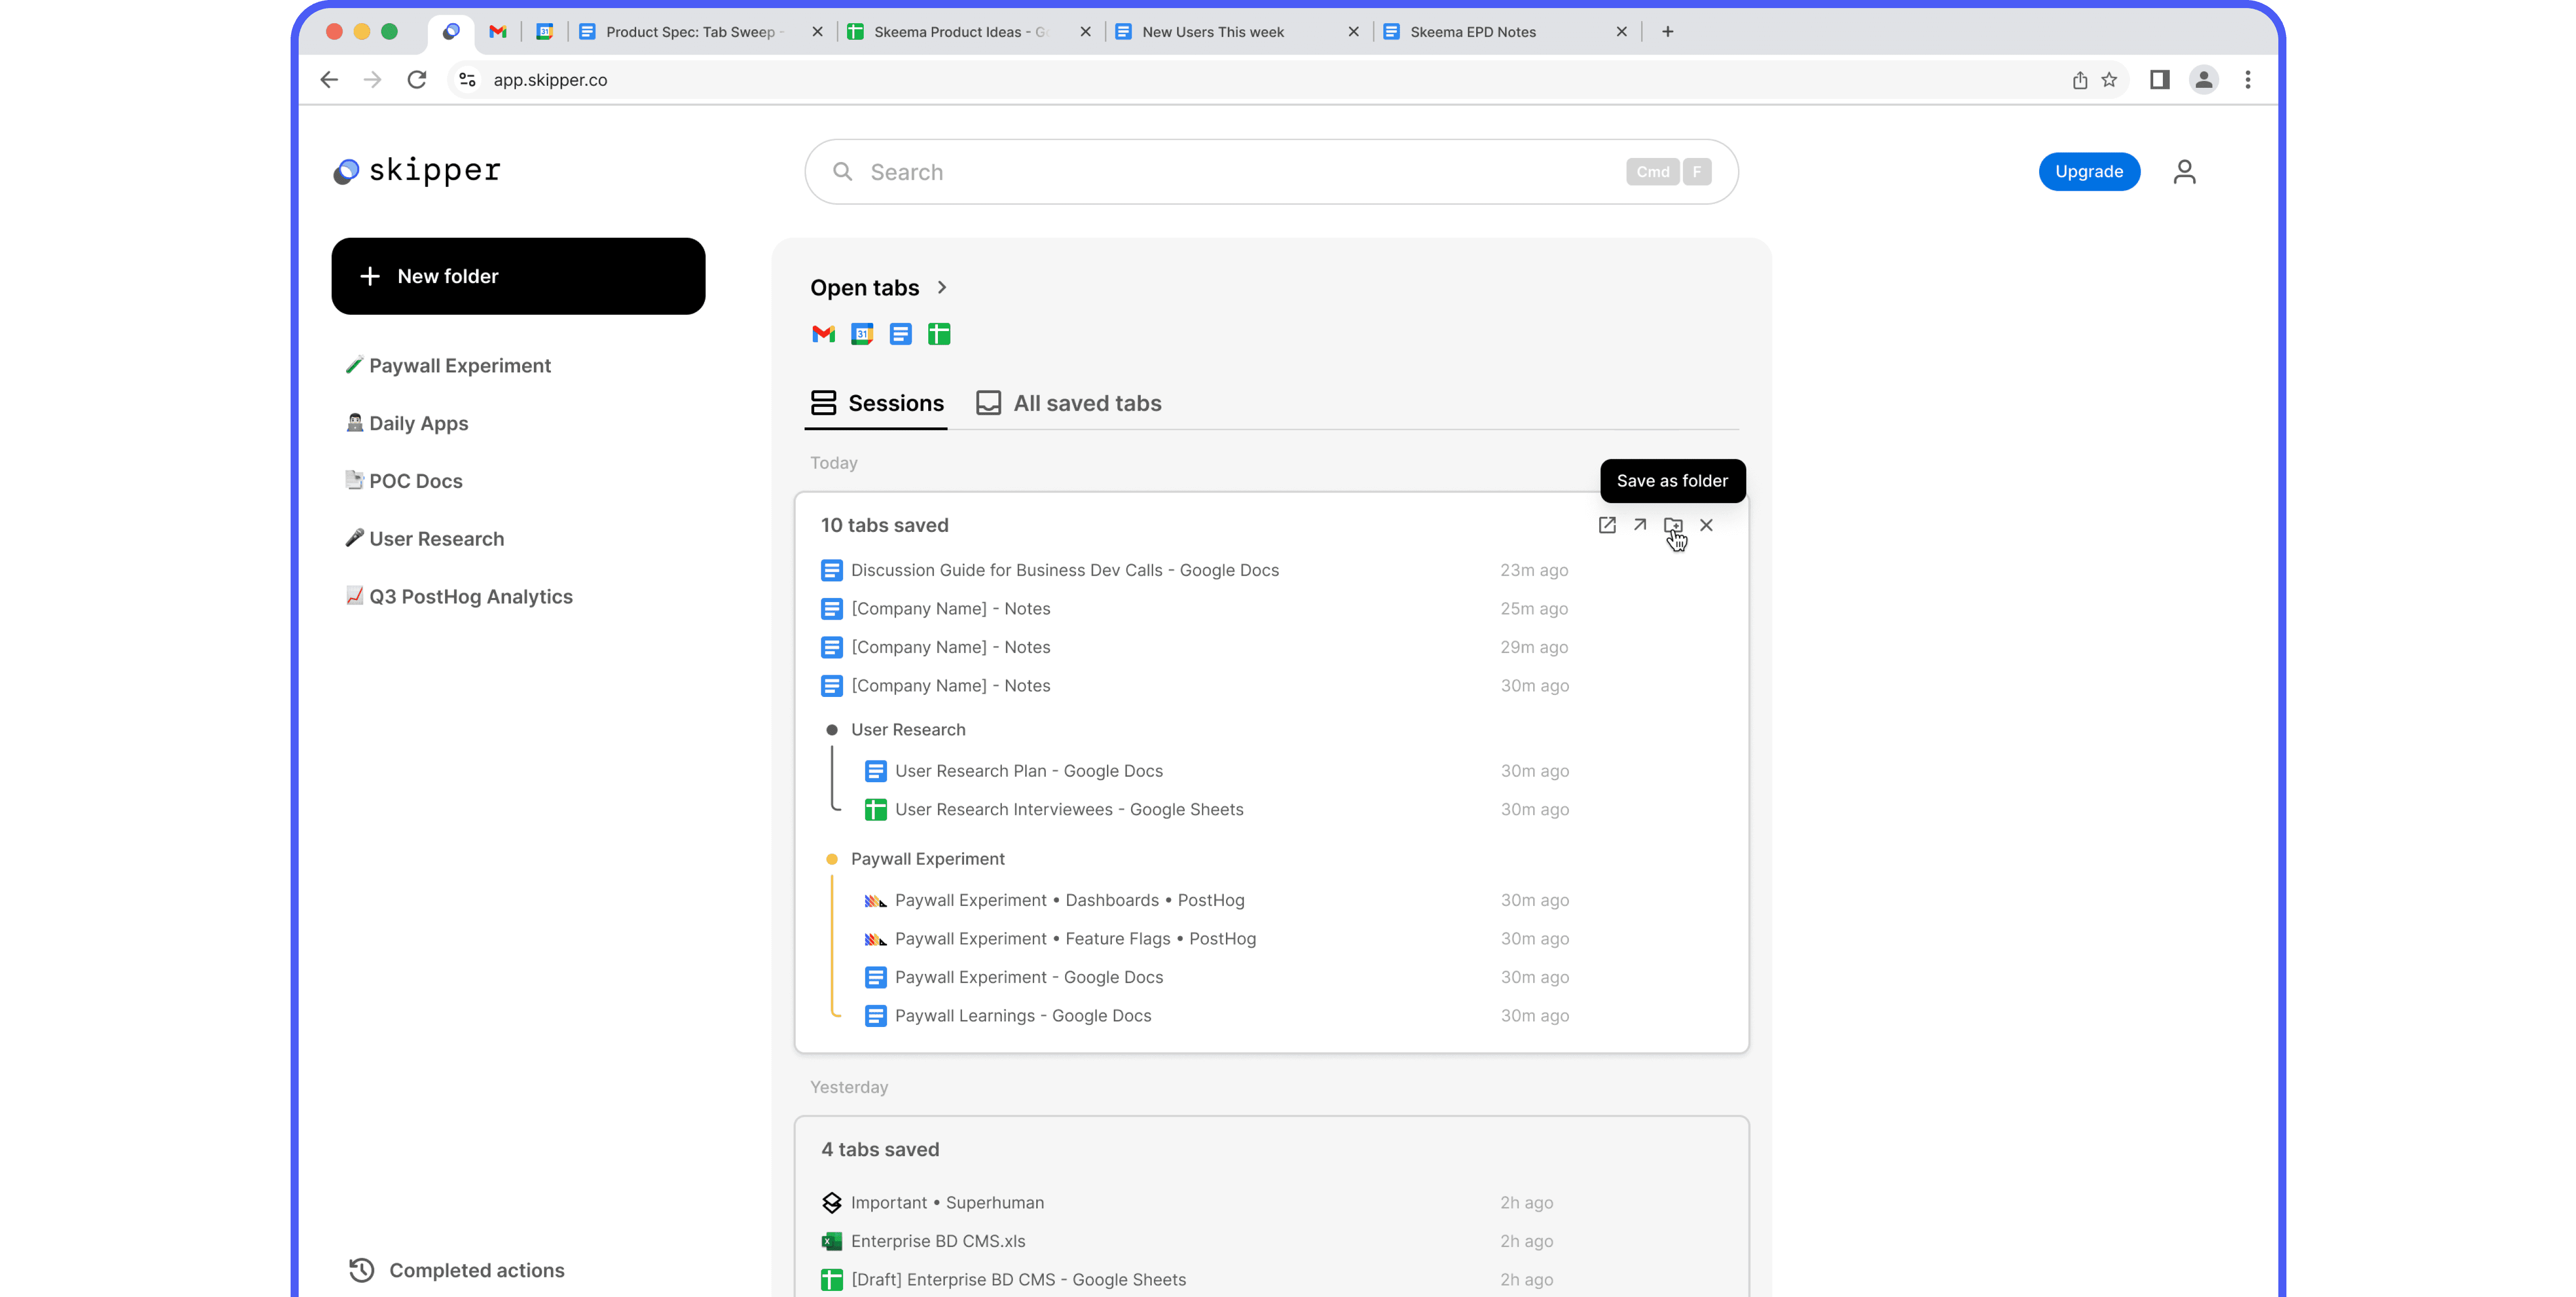Share this page via share icon

click(2080, 80)
